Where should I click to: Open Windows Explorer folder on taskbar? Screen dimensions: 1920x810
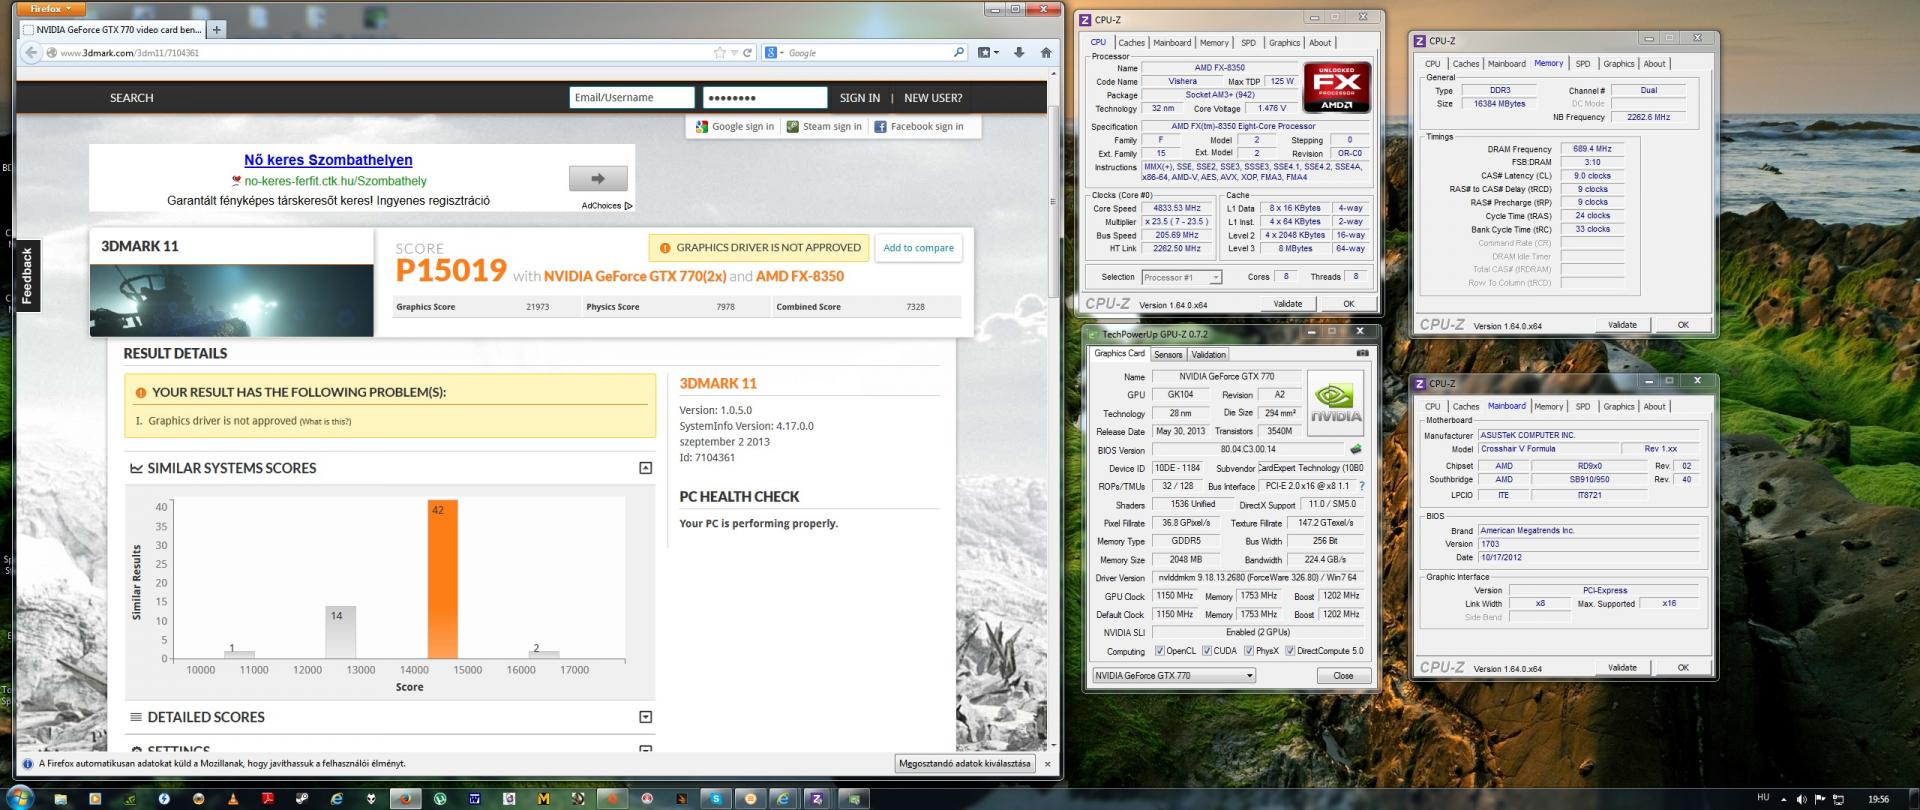point(60,799)
